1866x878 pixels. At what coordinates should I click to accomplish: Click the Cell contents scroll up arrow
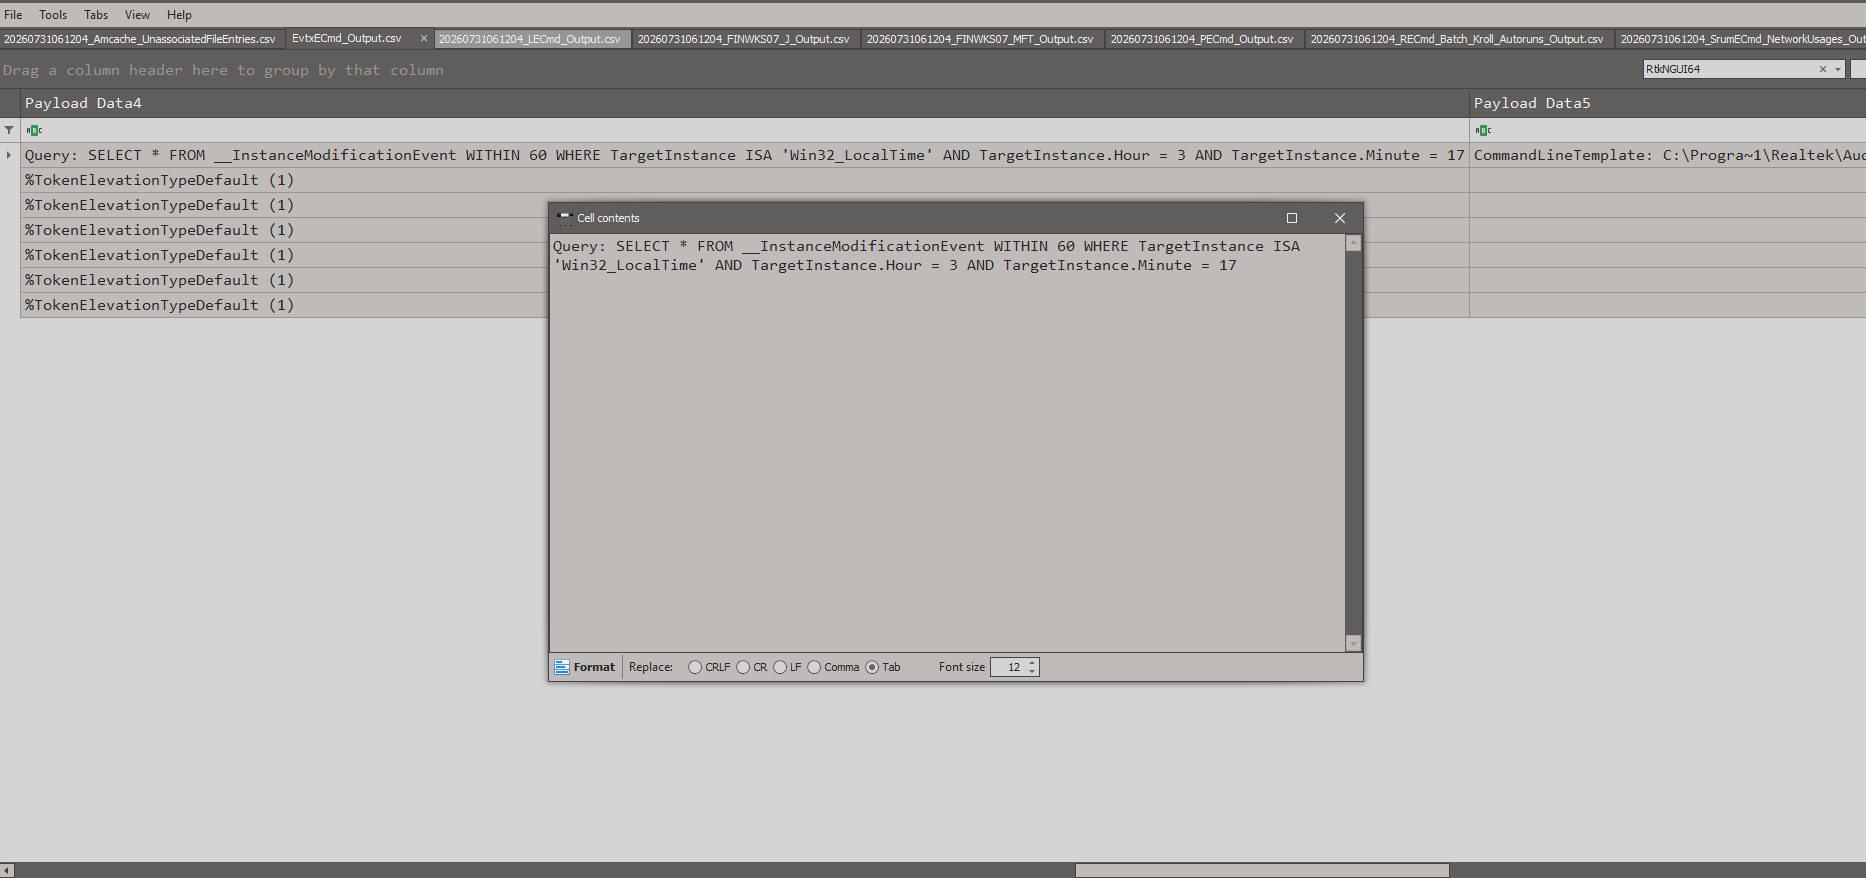(x=1354, y=243)
